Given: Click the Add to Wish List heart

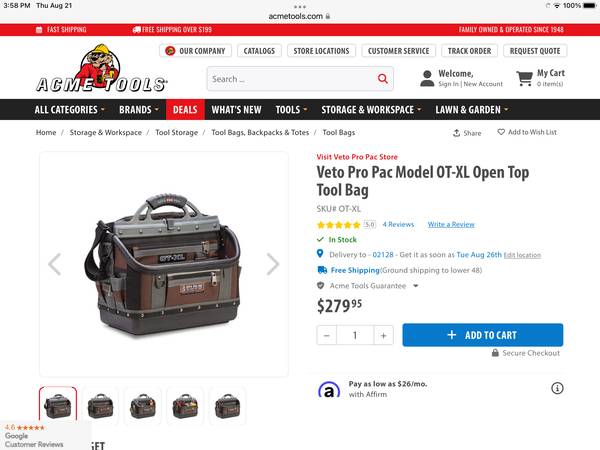Looking at the screenshot, I should [501, 132].
